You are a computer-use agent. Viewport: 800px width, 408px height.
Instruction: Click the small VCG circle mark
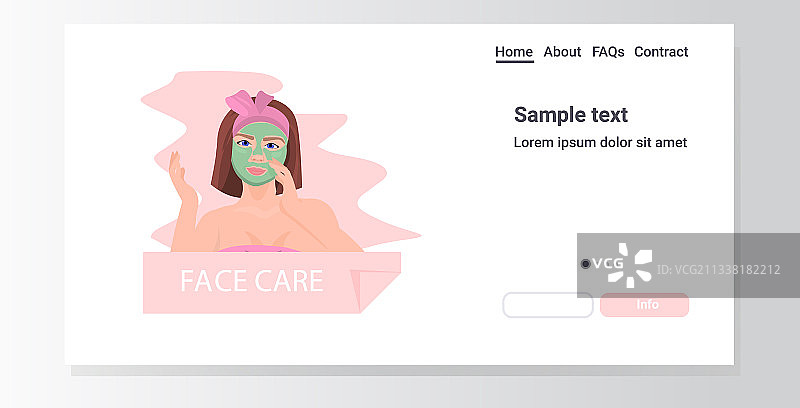pos(586,264)
